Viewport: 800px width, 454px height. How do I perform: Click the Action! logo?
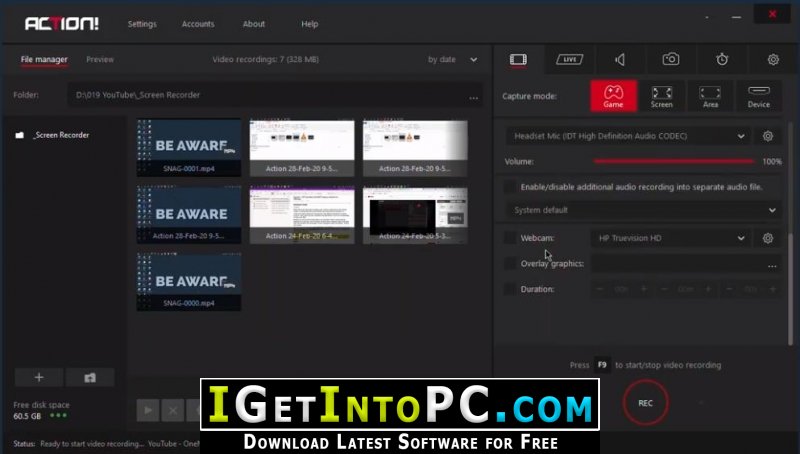point(62,23)
